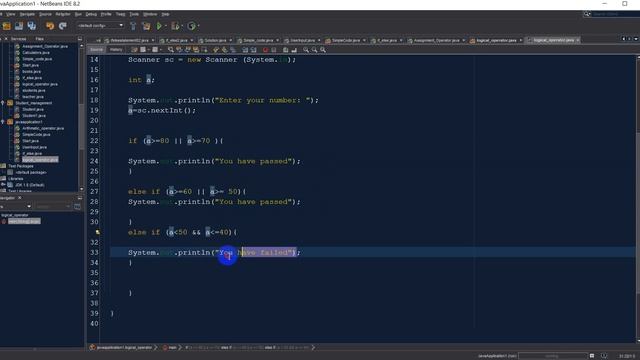Open the Navigate menu
This screenshot has width=640, height=360.
[x=27, y=14]
